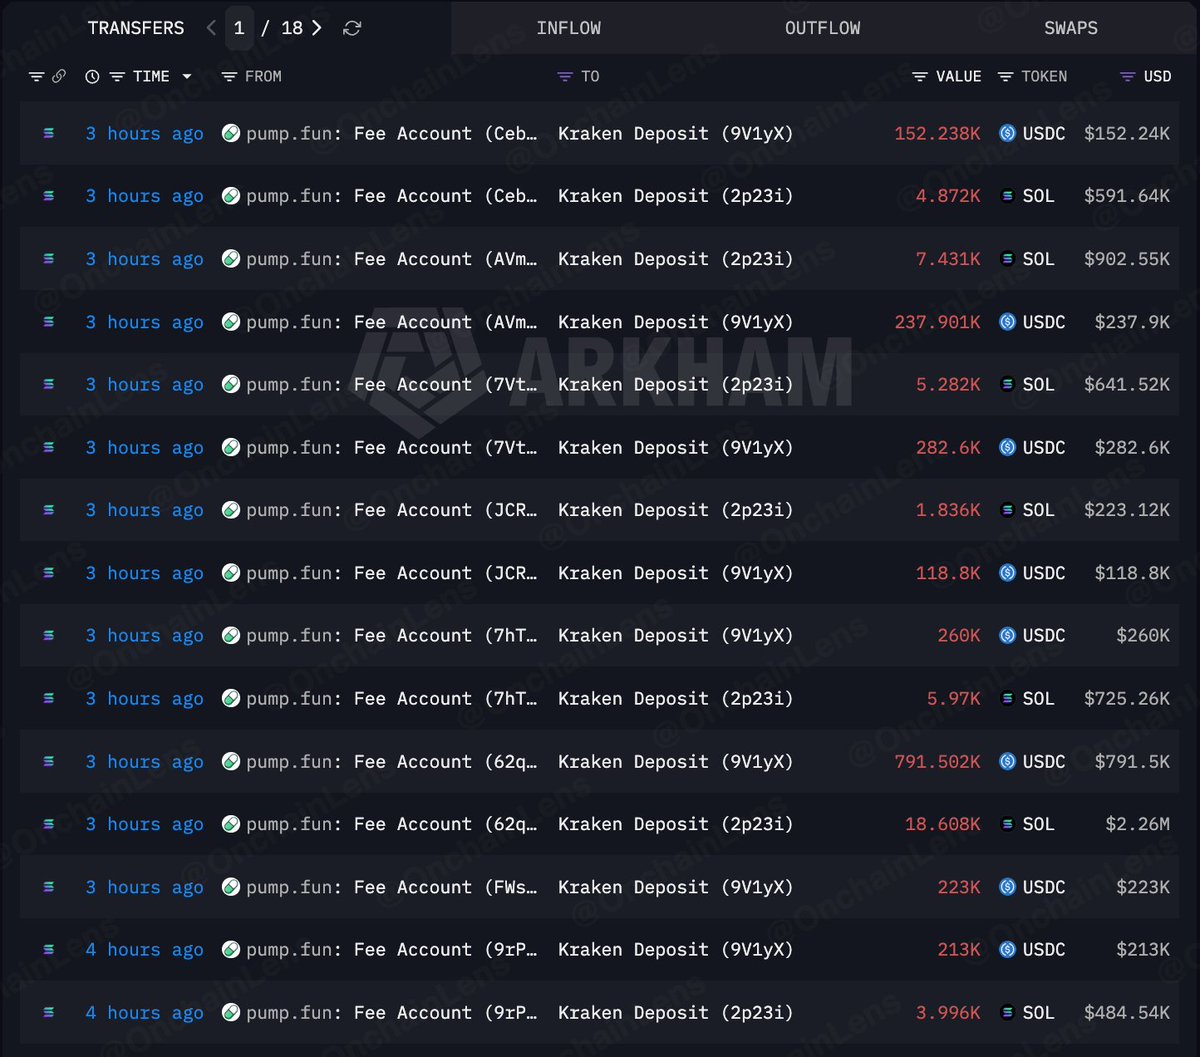Image resolution: width=1200 pixels, height=1057 pixels.
Task: Refresh the transfers list
Action: [352, 28]
